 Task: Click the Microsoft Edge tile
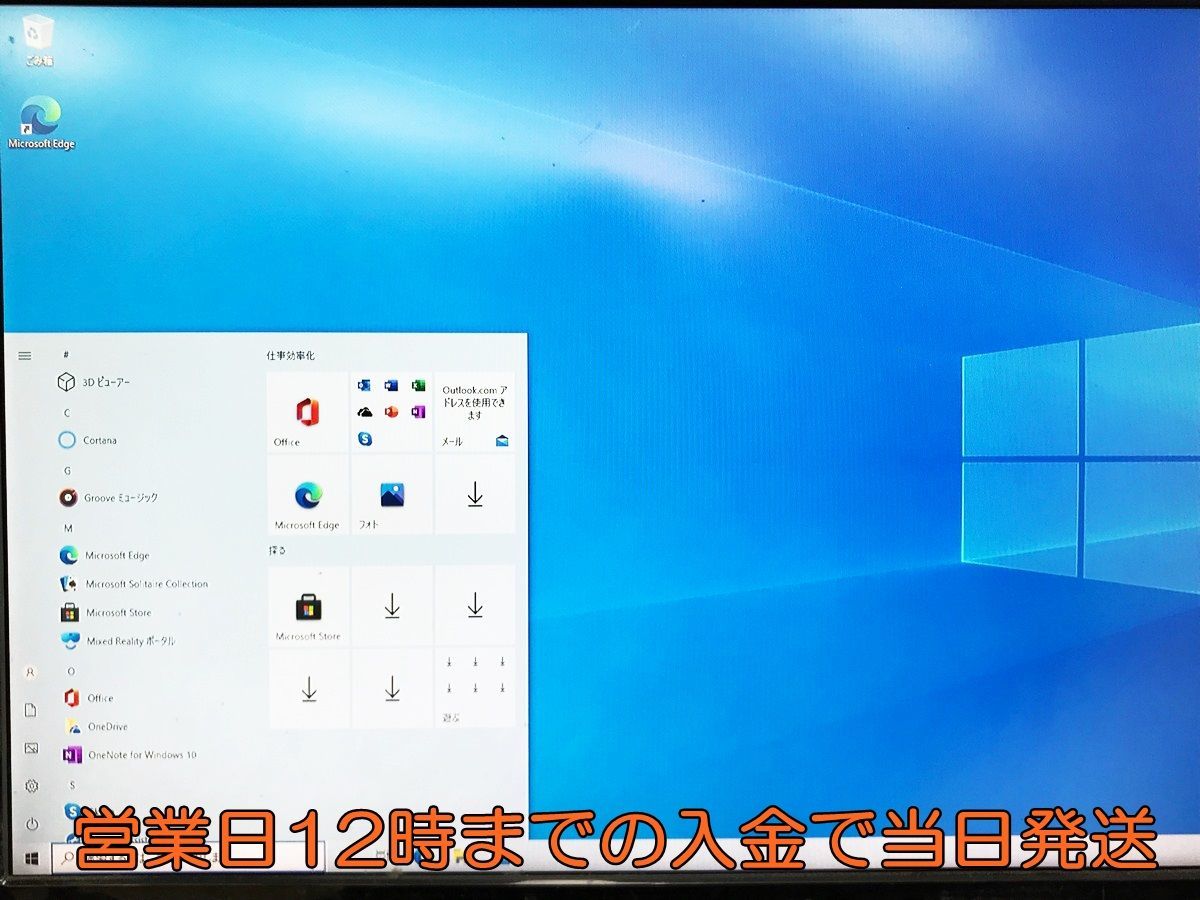(308, 494)
